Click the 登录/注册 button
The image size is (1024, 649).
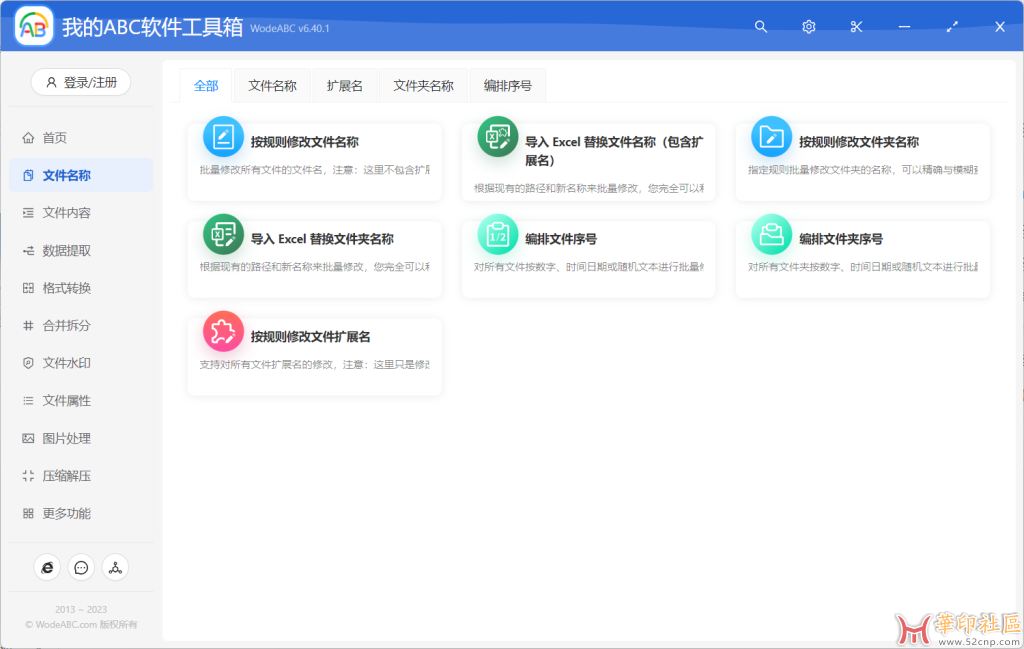[80, 83]
